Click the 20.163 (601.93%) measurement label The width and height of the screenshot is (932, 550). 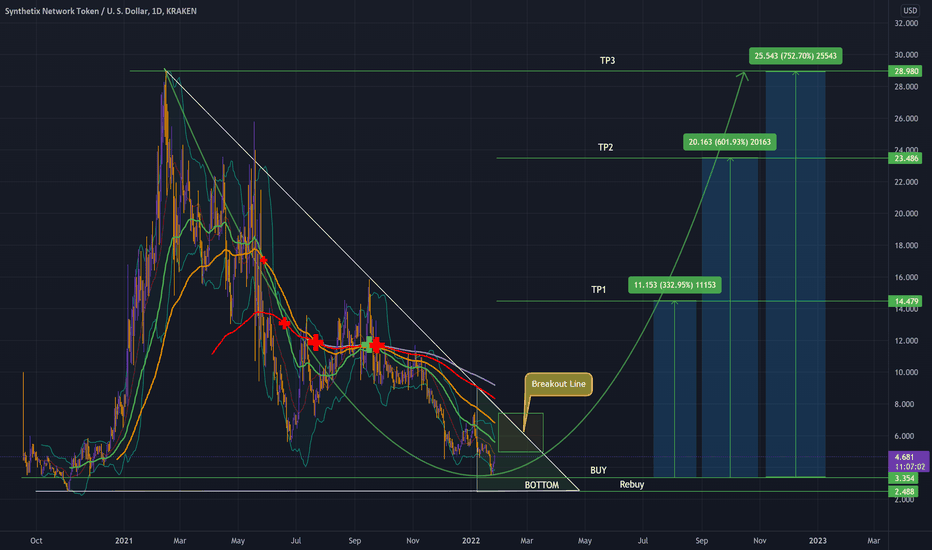(729, 142)
